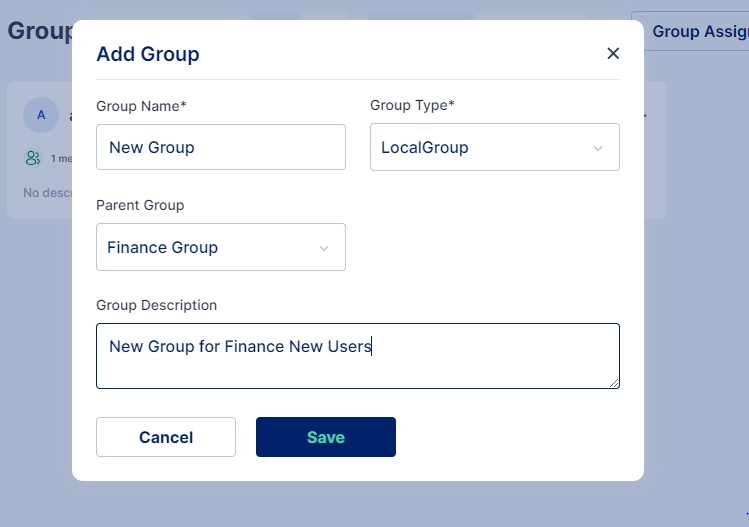Click the Add Group dialog title
The width and height of the screenshot is (749, 527).
(148, 54)
